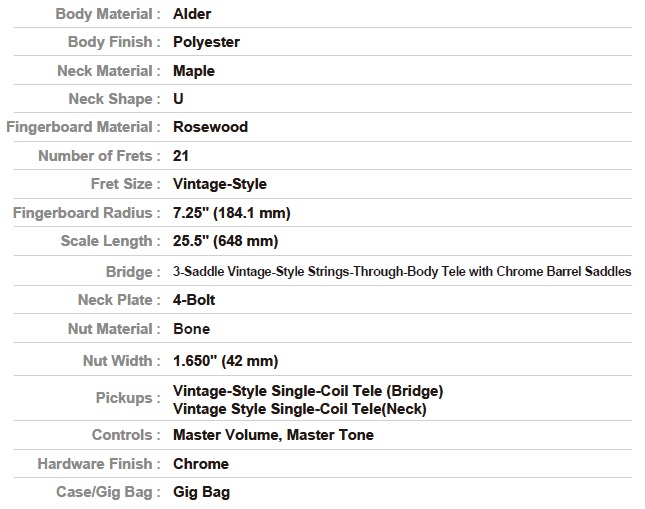Click the Bone nut material value
Viewport: 645px width, 509px height.
click(x=192, y=329)
